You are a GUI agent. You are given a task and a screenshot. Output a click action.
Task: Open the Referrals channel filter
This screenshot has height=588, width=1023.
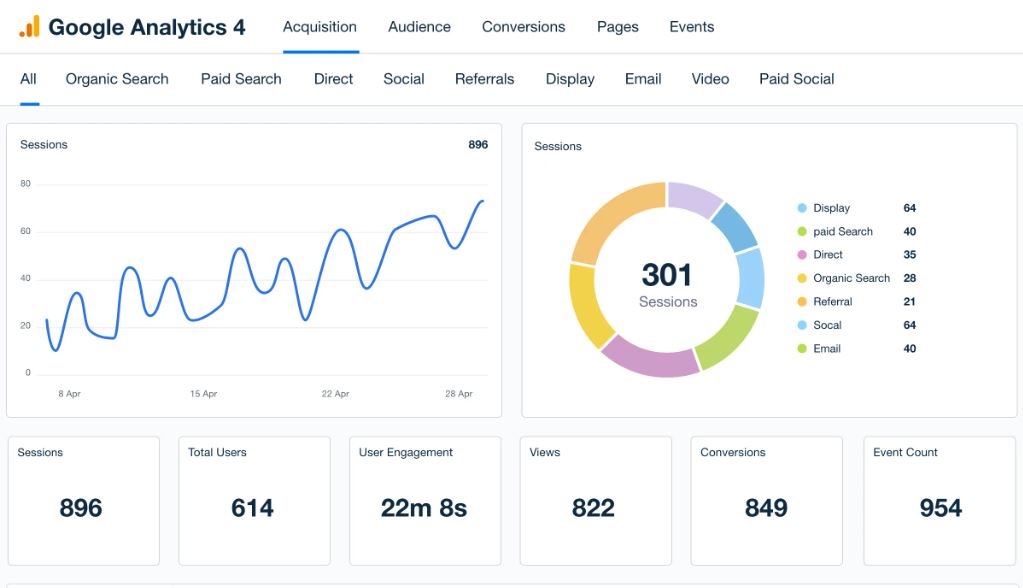[x=484, y=79]
